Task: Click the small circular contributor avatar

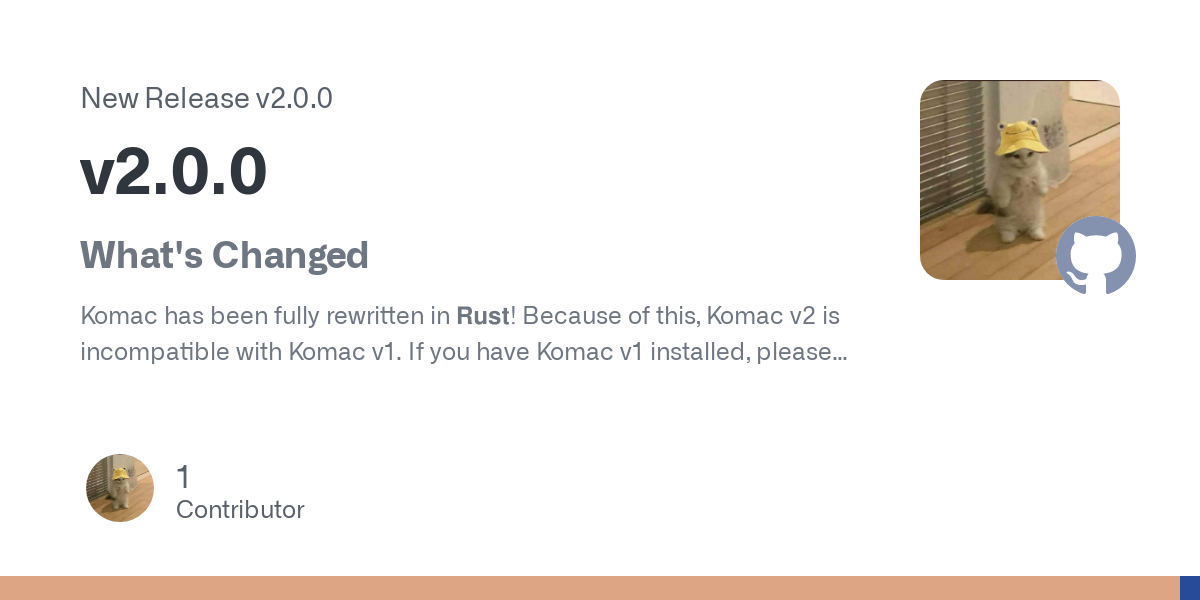Action: coord(120,488)
